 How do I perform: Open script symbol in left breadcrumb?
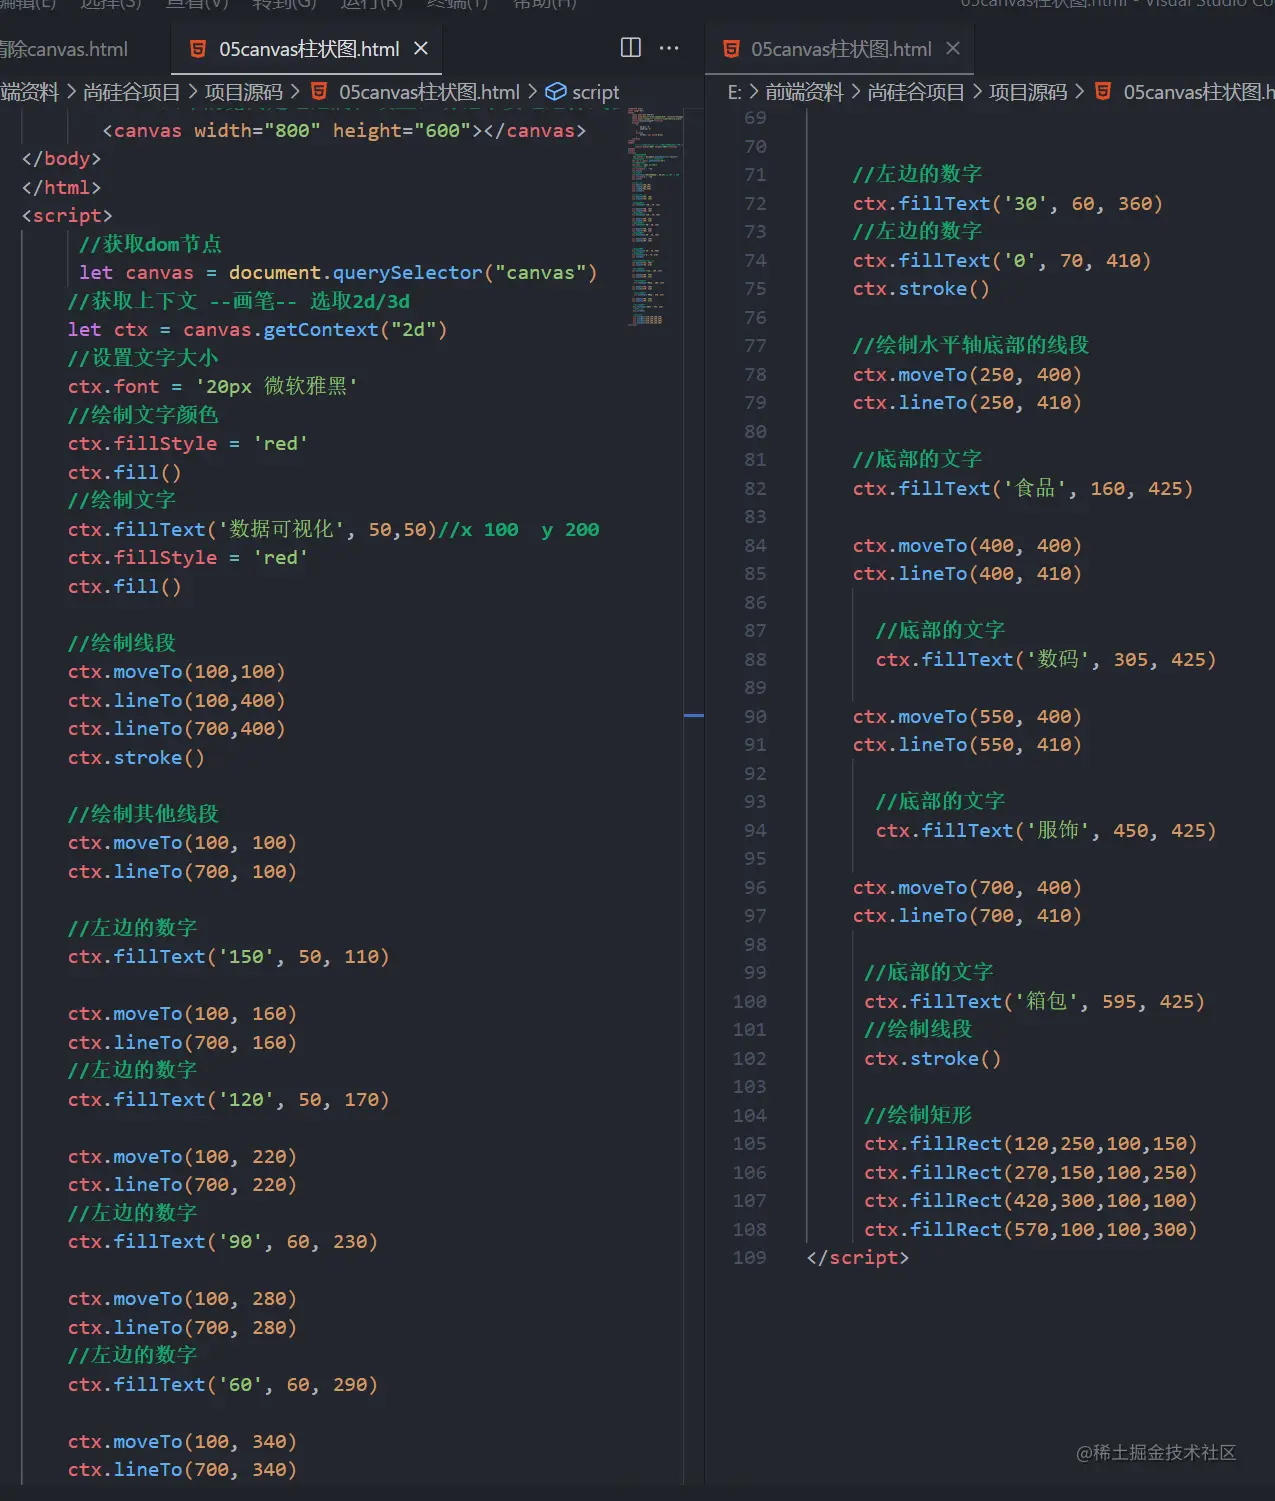click(595, 92)
